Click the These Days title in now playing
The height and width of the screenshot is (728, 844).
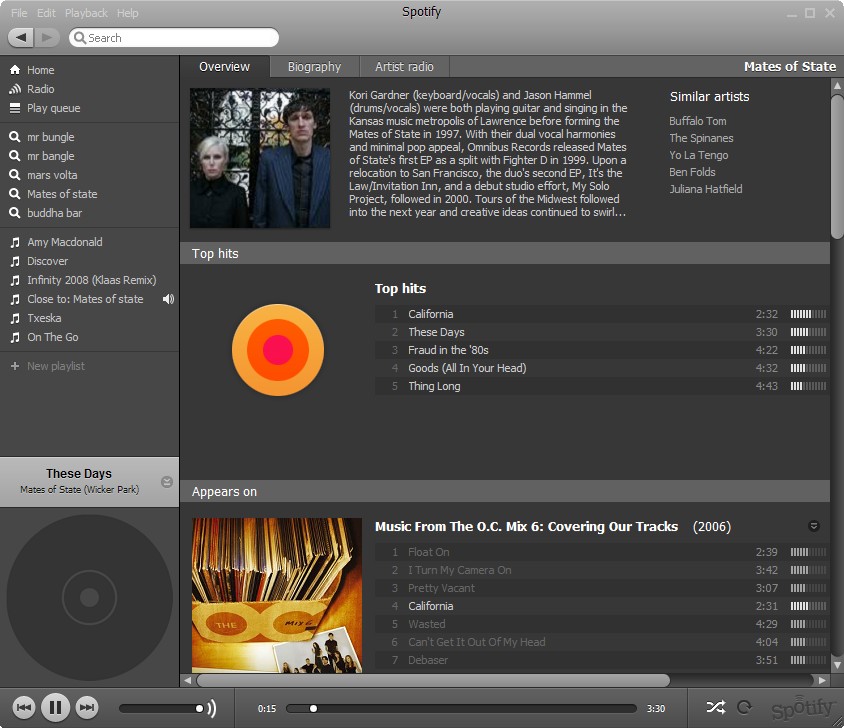[79, 474]
